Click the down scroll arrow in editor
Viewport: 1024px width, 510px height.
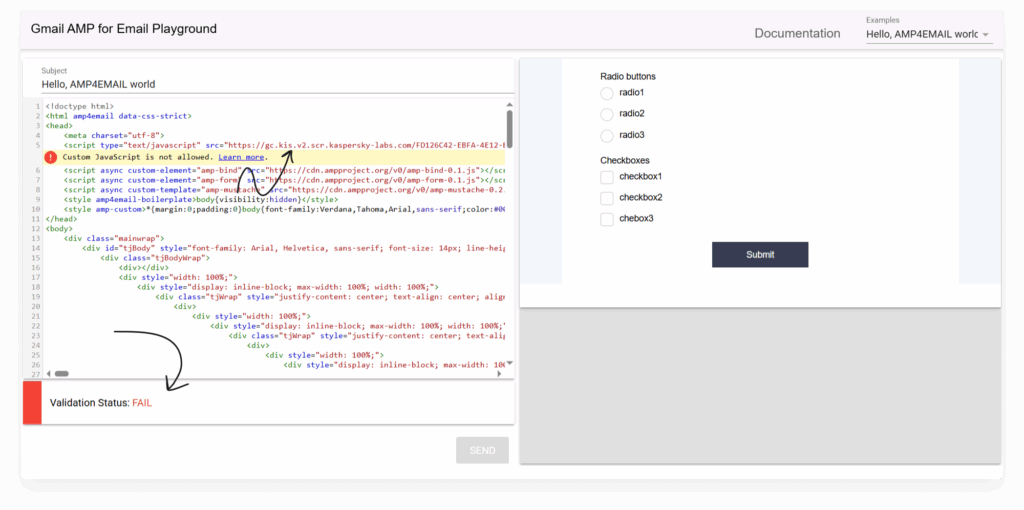tap(509, 363)
